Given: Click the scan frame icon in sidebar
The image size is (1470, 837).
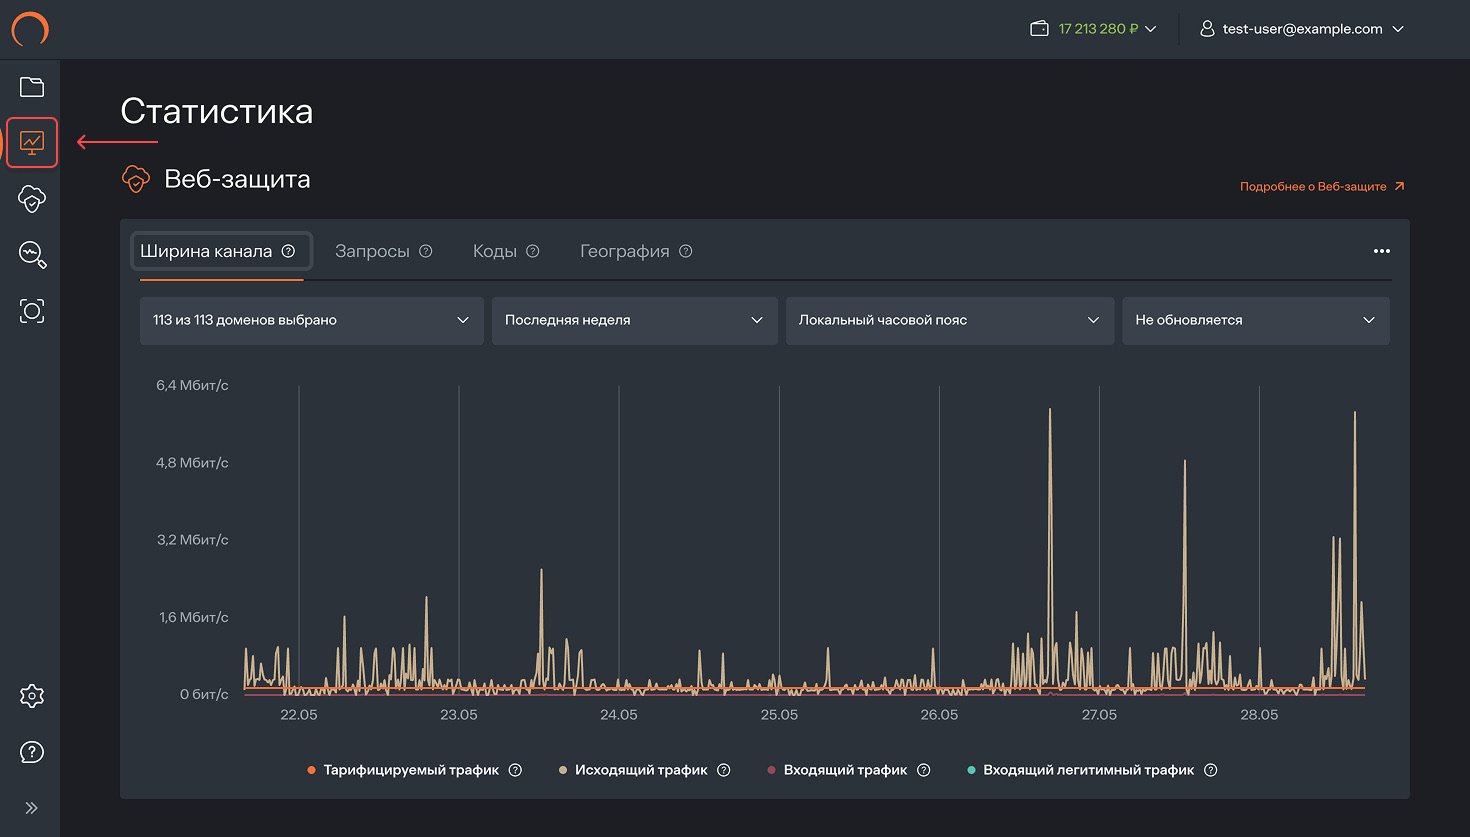Looking at the screenshot, I should pyautogui.click(x=32, y=311).
